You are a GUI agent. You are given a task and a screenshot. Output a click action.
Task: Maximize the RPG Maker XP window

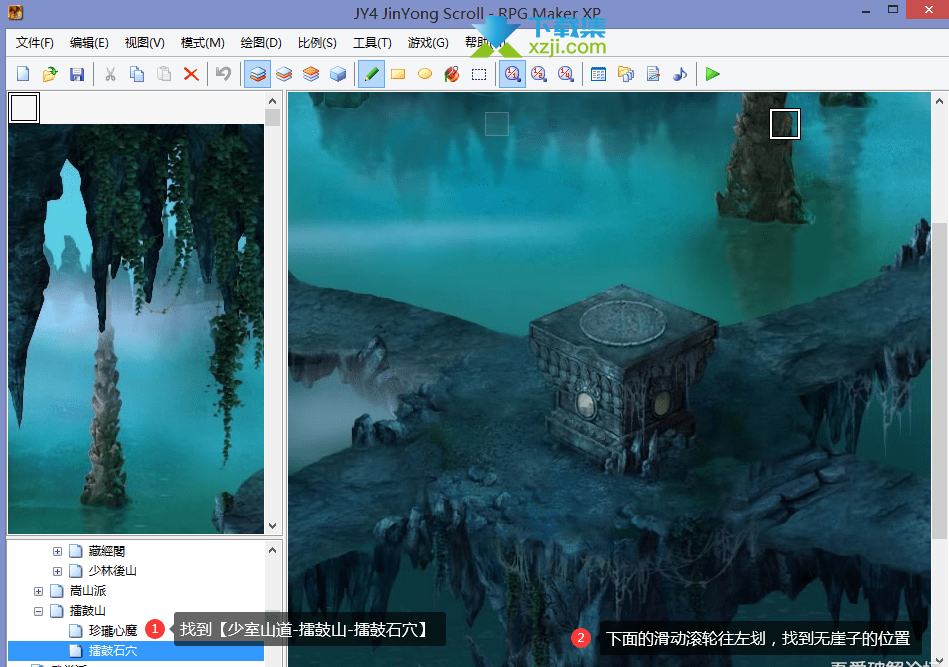893,10
